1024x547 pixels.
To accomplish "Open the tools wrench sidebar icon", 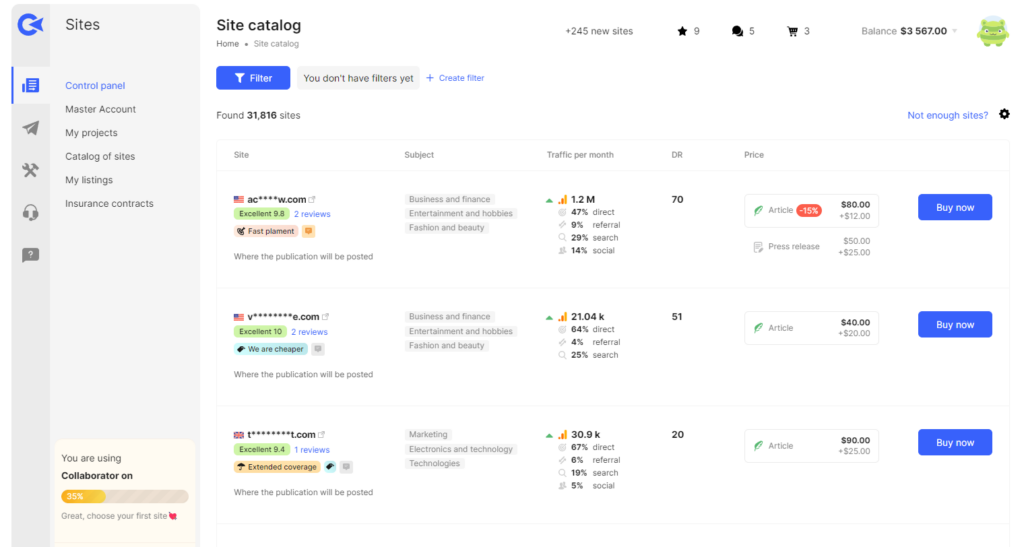I will (30, 170).
